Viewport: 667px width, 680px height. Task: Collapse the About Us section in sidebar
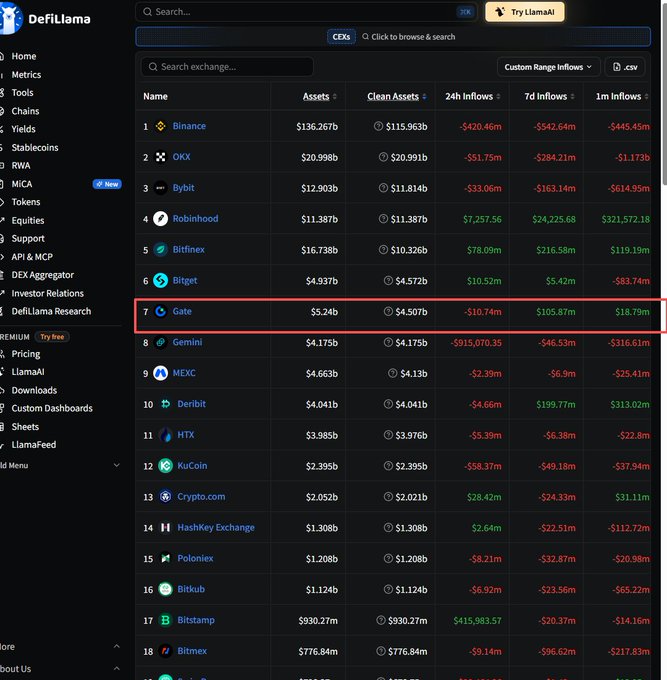(x=117, y=668)
